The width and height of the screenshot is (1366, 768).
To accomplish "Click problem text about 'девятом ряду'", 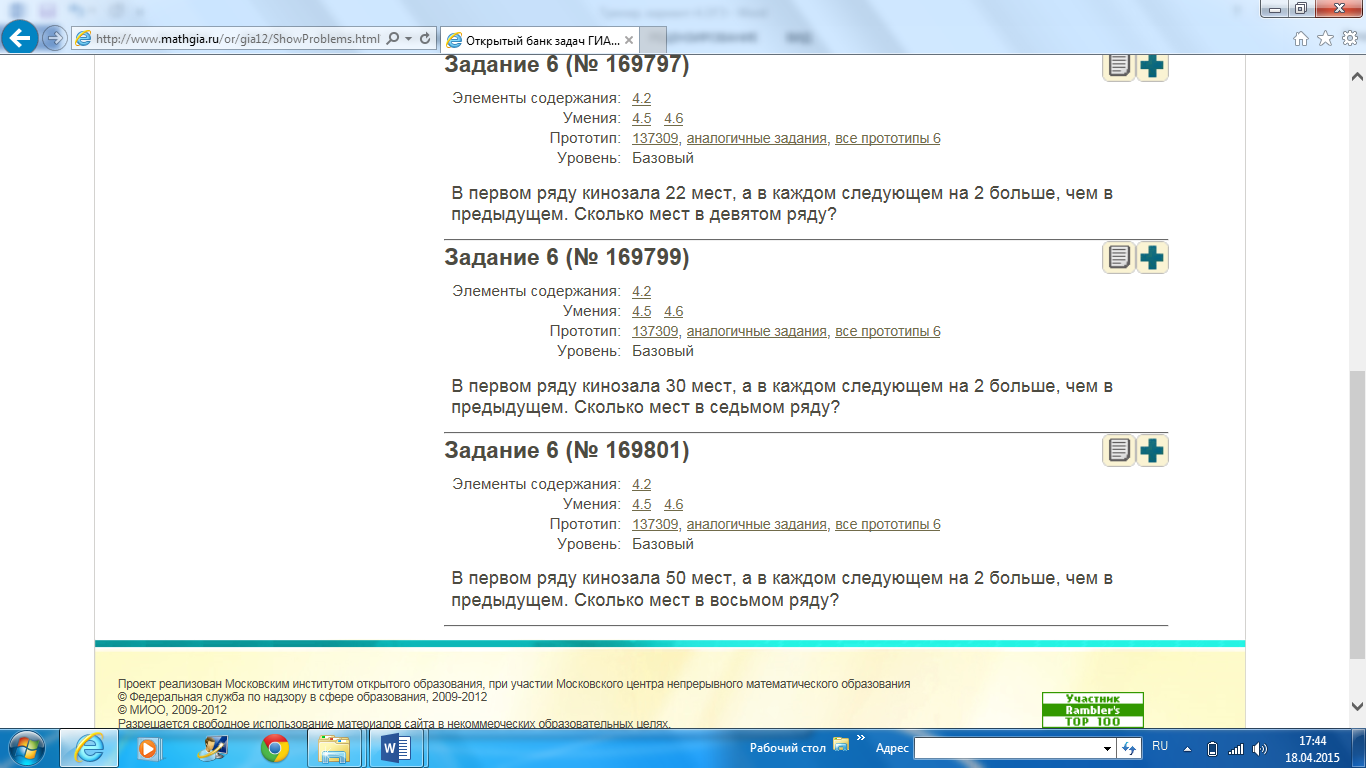I will click(782, 204).
